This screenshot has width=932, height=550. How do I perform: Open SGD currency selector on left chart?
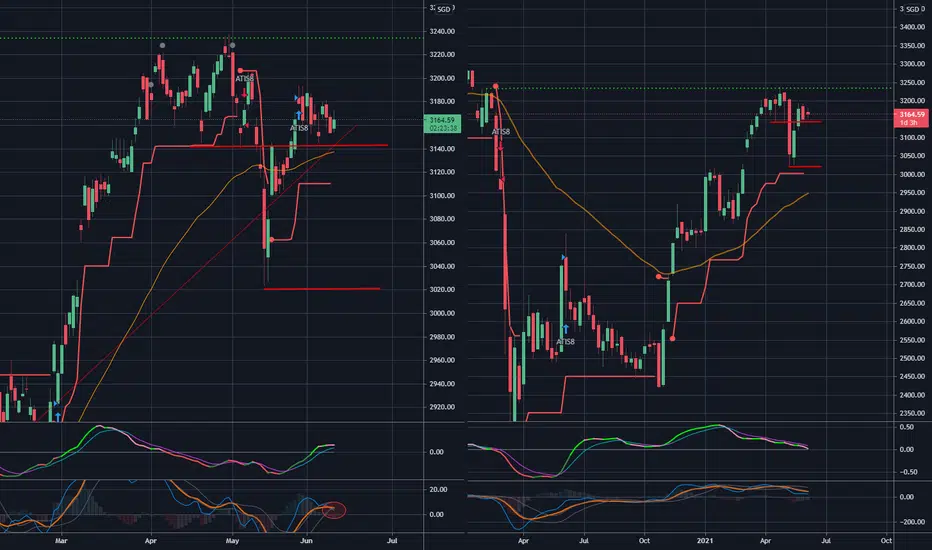444,10
